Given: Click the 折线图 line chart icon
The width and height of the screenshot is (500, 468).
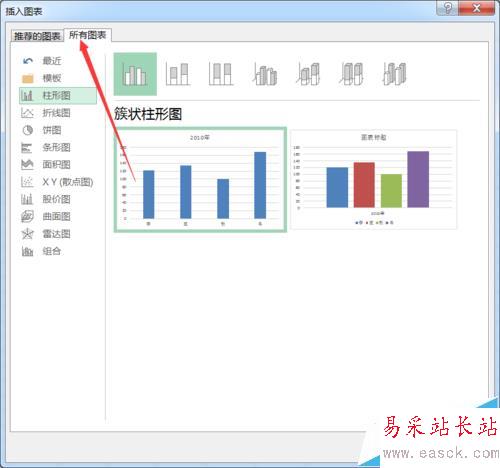Looking at the screenshot, I should click(27, 113).
